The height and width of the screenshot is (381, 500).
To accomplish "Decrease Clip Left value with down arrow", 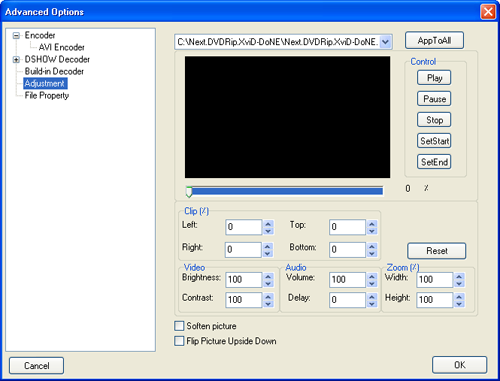I will point(268,231).
